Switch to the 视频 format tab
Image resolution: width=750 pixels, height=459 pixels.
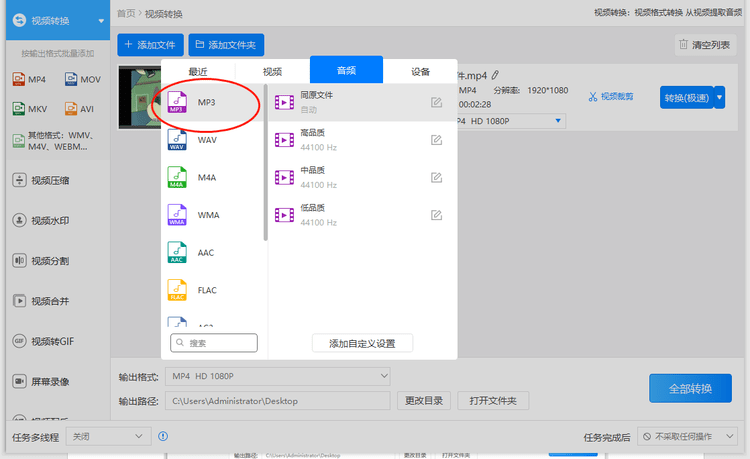pyautogui.click(x=272, y=71)
